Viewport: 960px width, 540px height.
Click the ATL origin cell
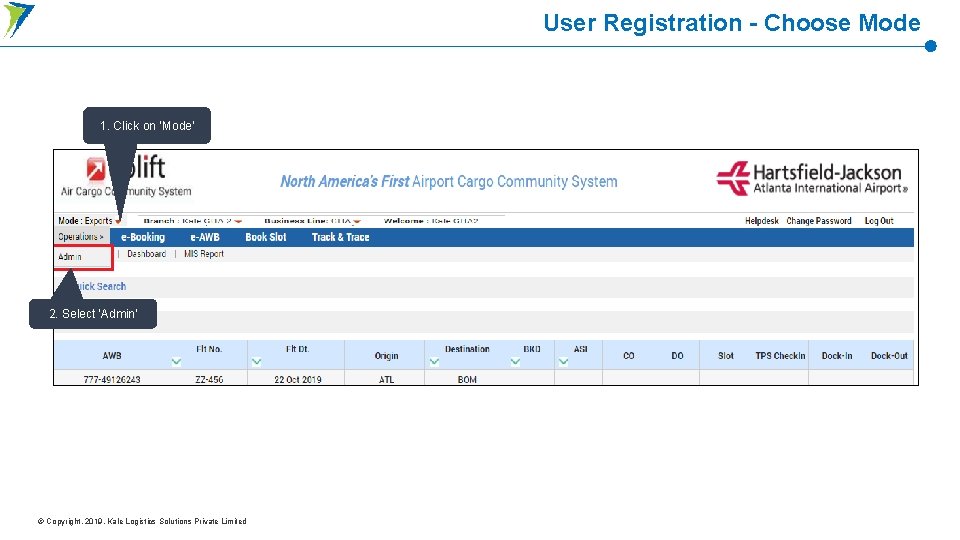tap(386, 380)
